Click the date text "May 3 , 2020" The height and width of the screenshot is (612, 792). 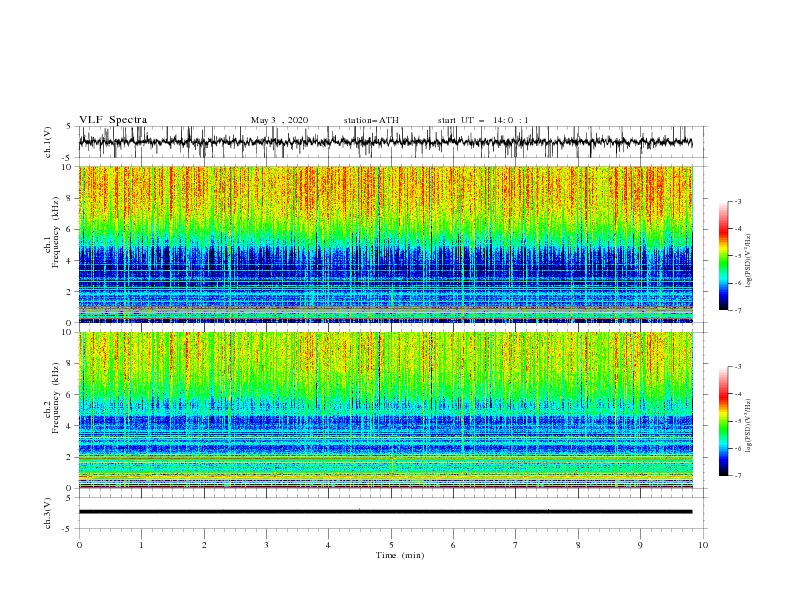pyautogui.click(x=279, y=120)
